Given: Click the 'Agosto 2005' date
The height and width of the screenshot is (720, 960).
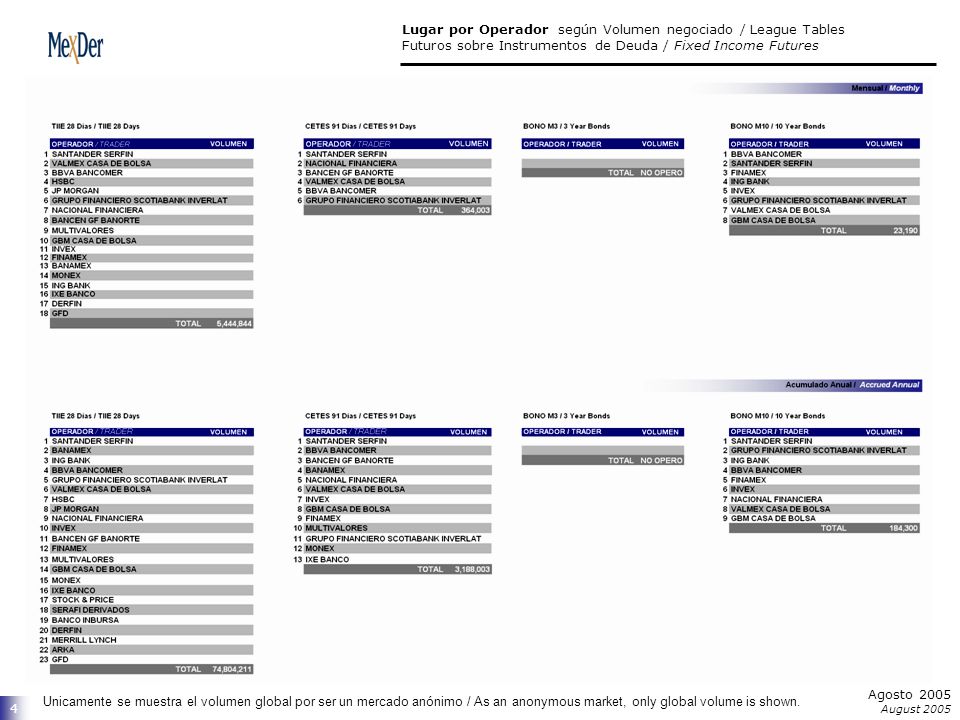Looking at the screenshot, I should (x=909, y=694).
